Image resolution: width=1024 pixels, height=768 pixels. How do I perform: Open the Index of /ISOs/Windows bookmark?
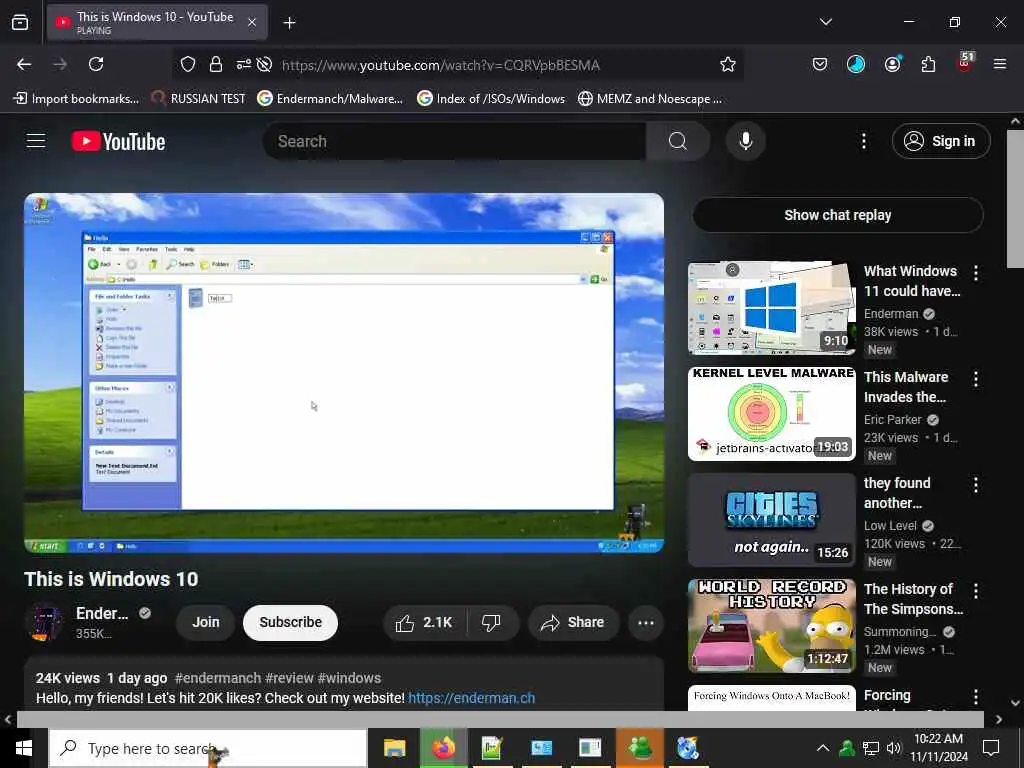click(x=491, y=99)
